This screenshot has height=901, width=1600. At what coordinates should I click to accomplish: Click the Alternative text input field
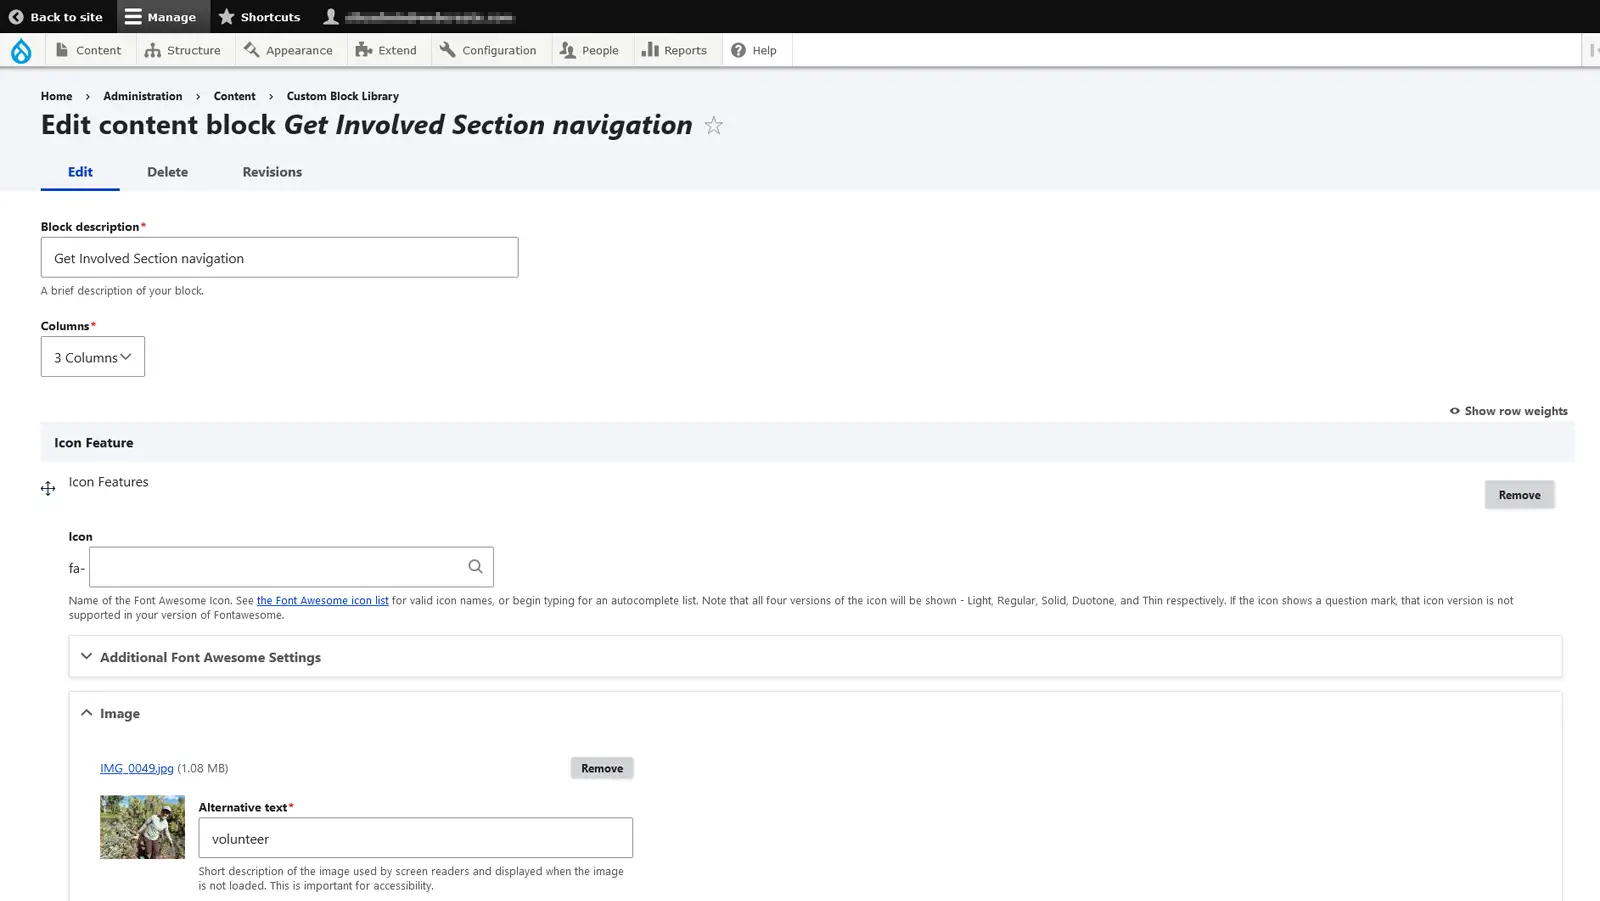click(x=415, y=838)
